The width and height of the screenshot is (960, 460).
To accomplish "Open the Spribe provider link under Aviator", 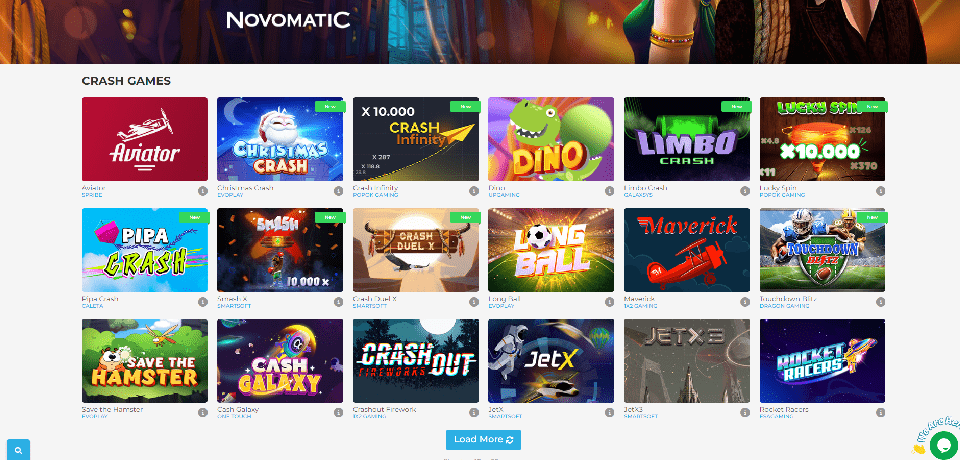I will coord(92,195).
